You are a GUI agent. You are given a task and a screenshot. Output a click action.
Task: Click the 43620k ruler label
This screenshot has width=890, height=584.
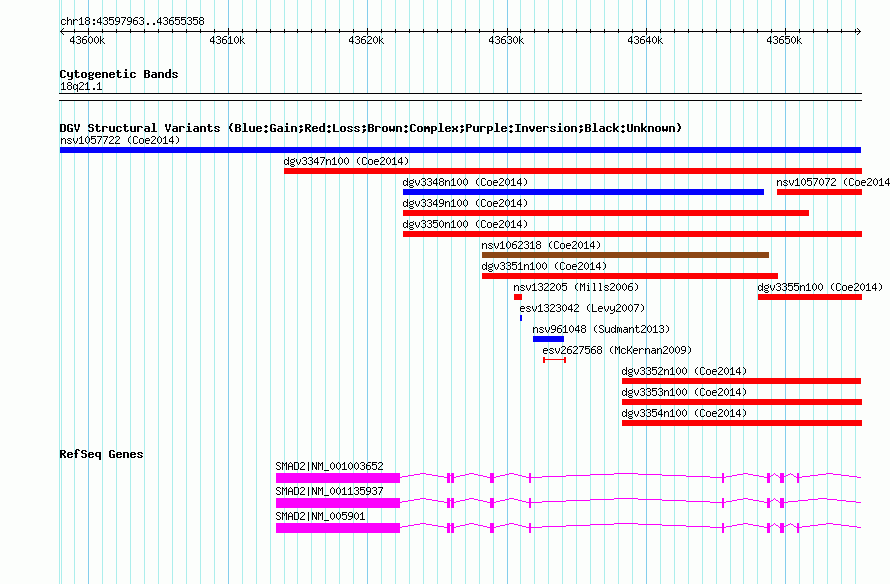coord(366,40)
